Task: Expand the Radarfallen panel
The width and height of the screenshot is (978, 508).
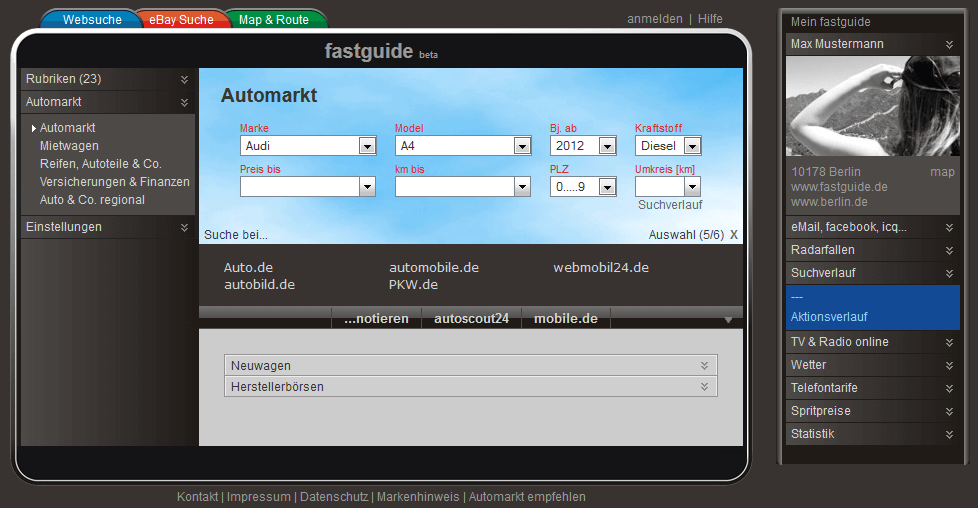Action: [x=873, y=250]
